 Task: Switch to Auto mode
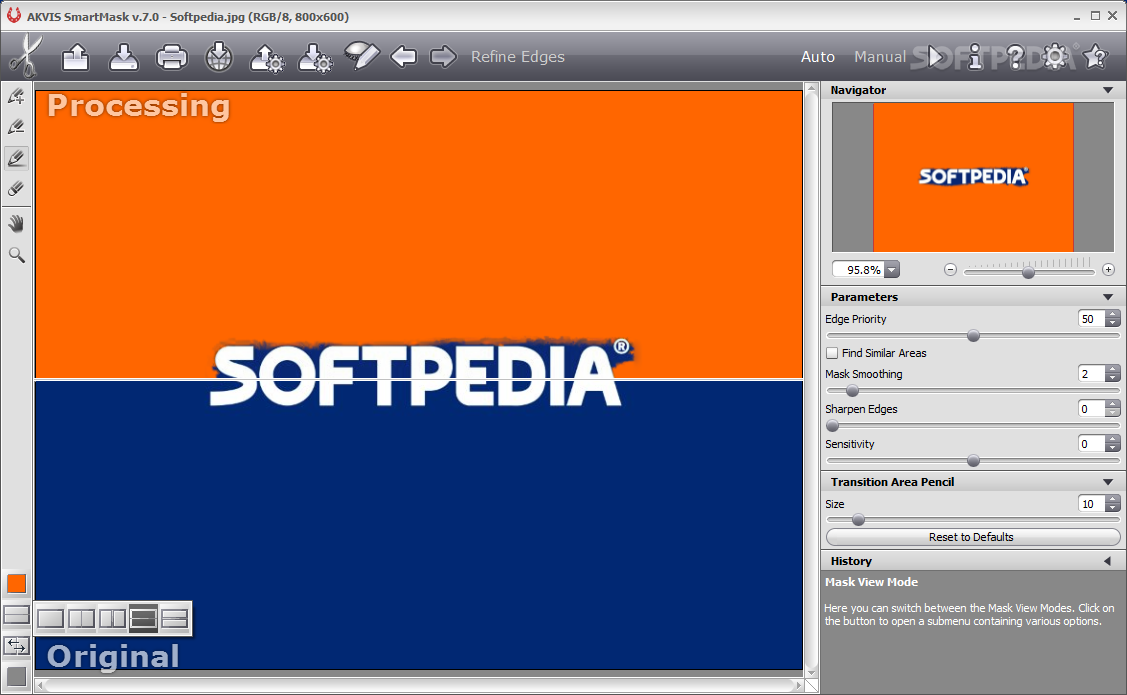pyautogui.click(x=818, y=57)
